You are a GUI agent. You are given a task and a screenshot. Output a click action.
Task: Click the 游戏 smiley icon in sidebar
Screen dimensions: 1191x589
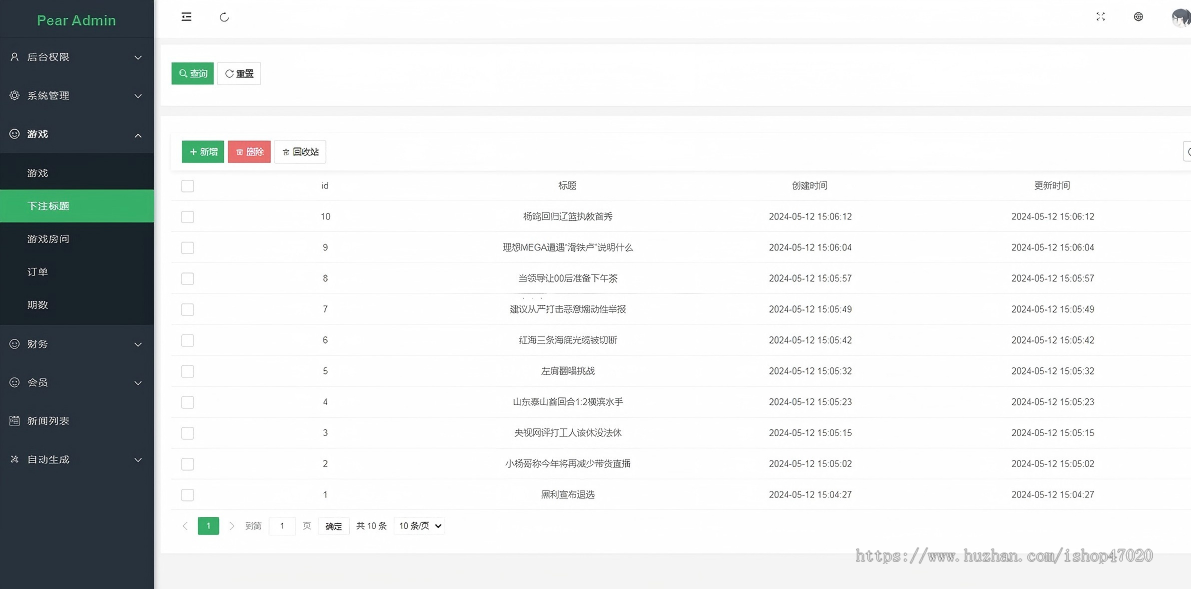click(x=14, y=134)
